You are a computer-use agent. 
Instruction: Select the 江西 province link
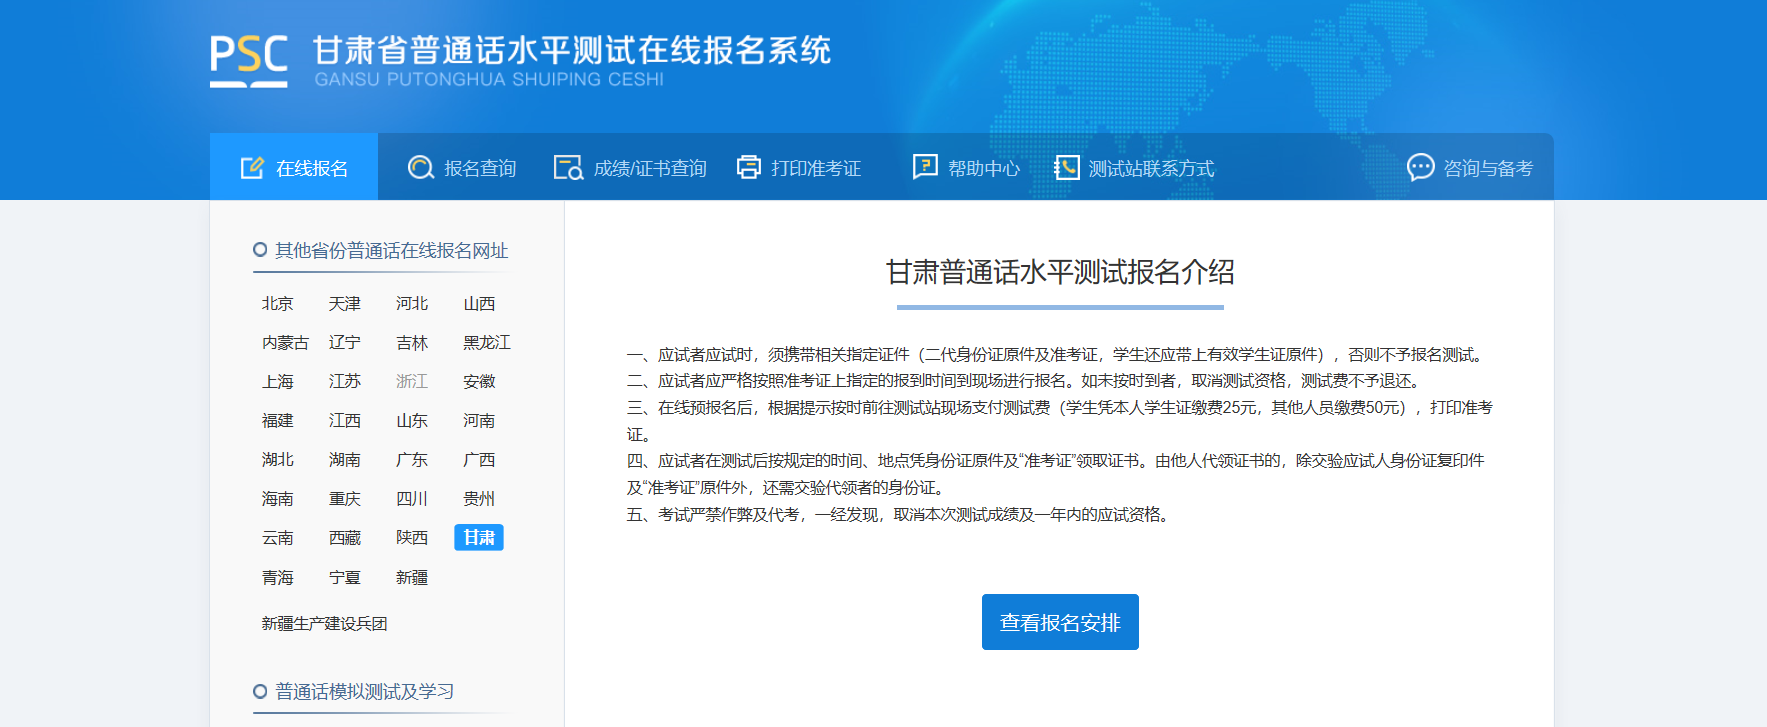pos(345,420)
